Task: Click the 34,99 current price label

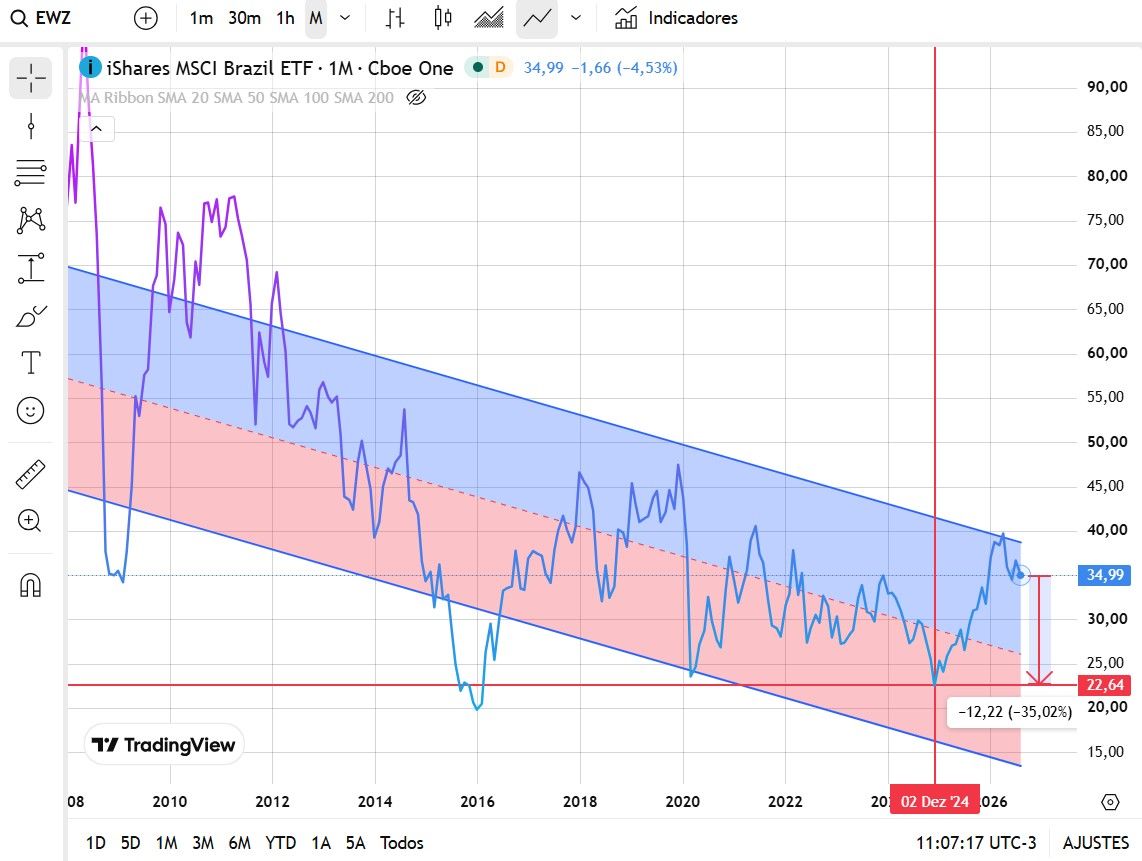Action: pos(1105,575)
